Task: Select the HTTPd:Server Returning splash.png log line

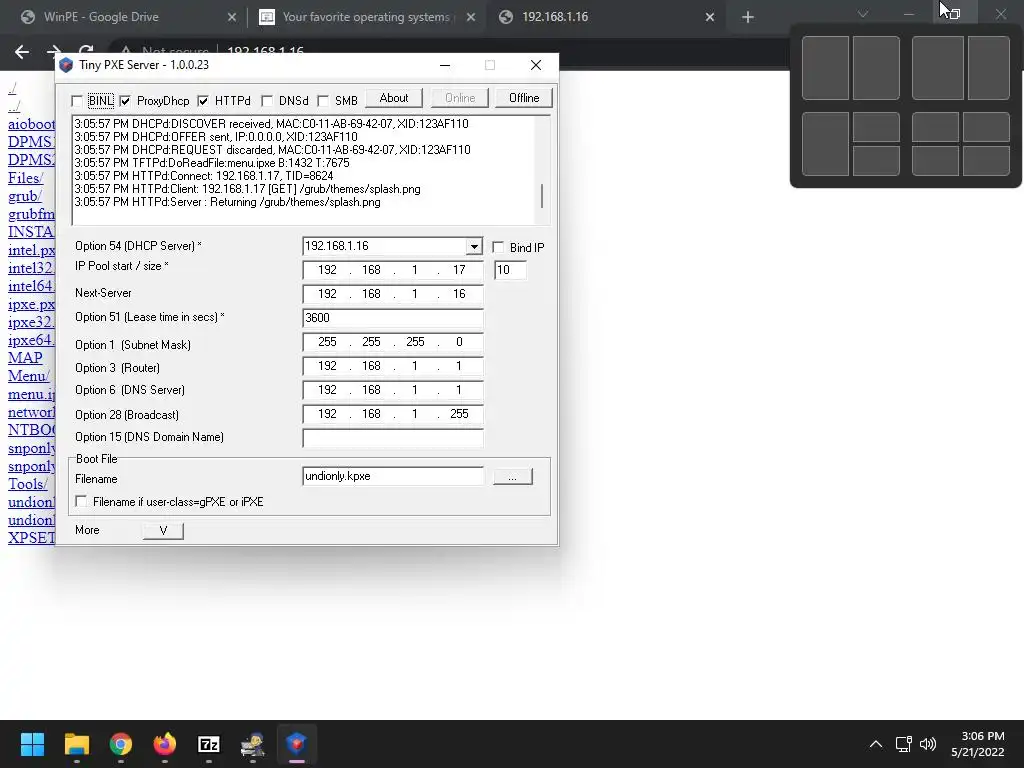Action: [227, 202]
